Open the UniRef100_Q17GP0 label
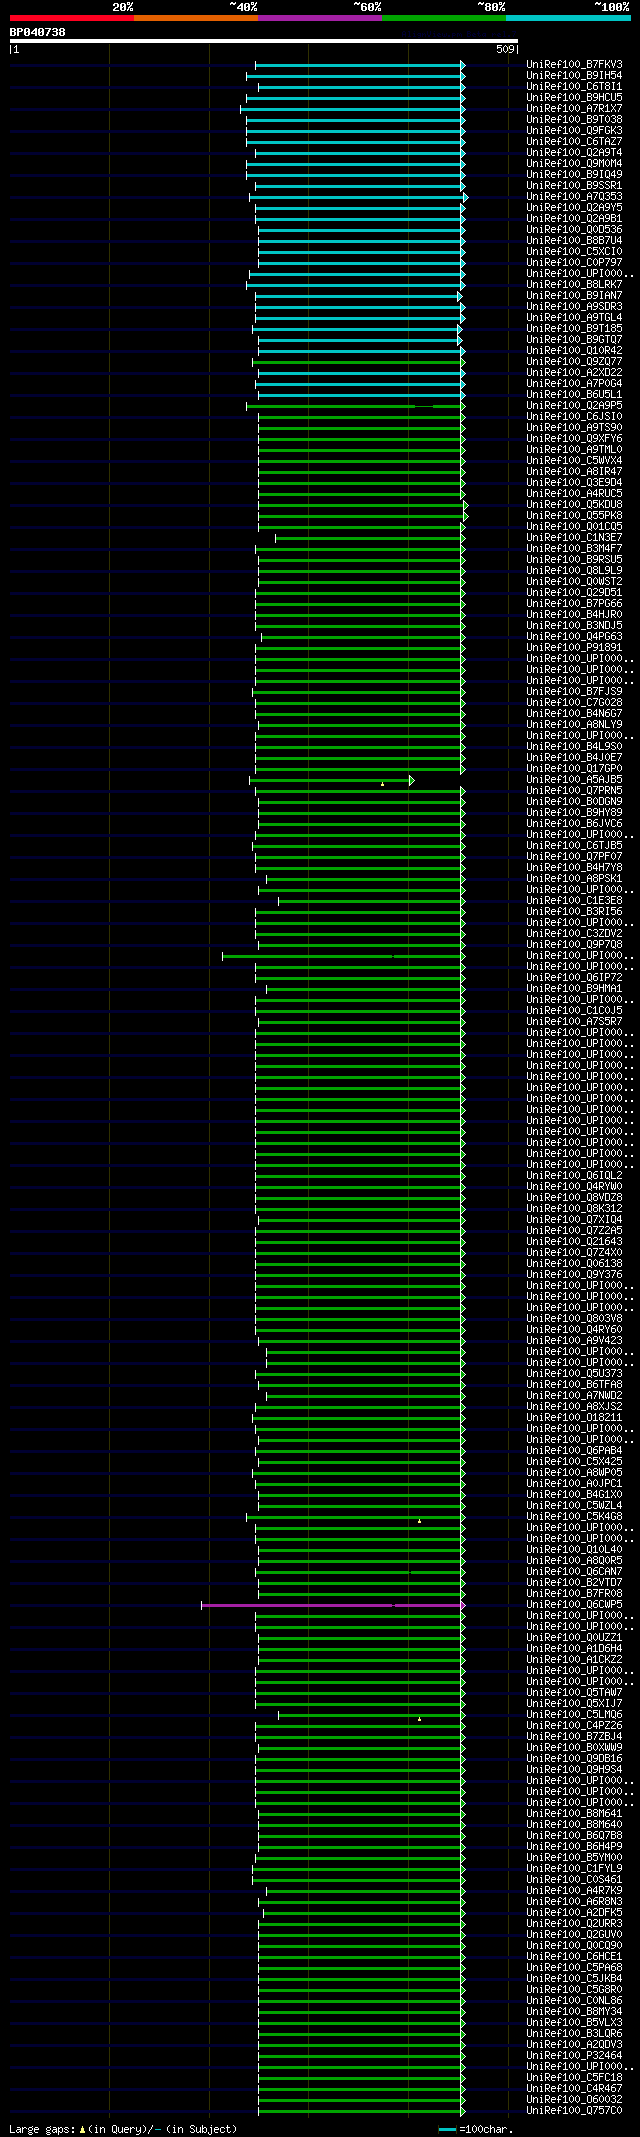 [574, 769]
